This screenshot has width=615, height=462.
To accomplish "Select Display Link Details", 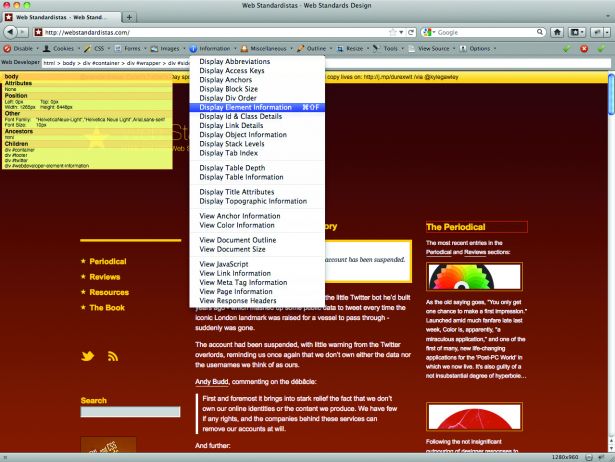I will point(257,126).
